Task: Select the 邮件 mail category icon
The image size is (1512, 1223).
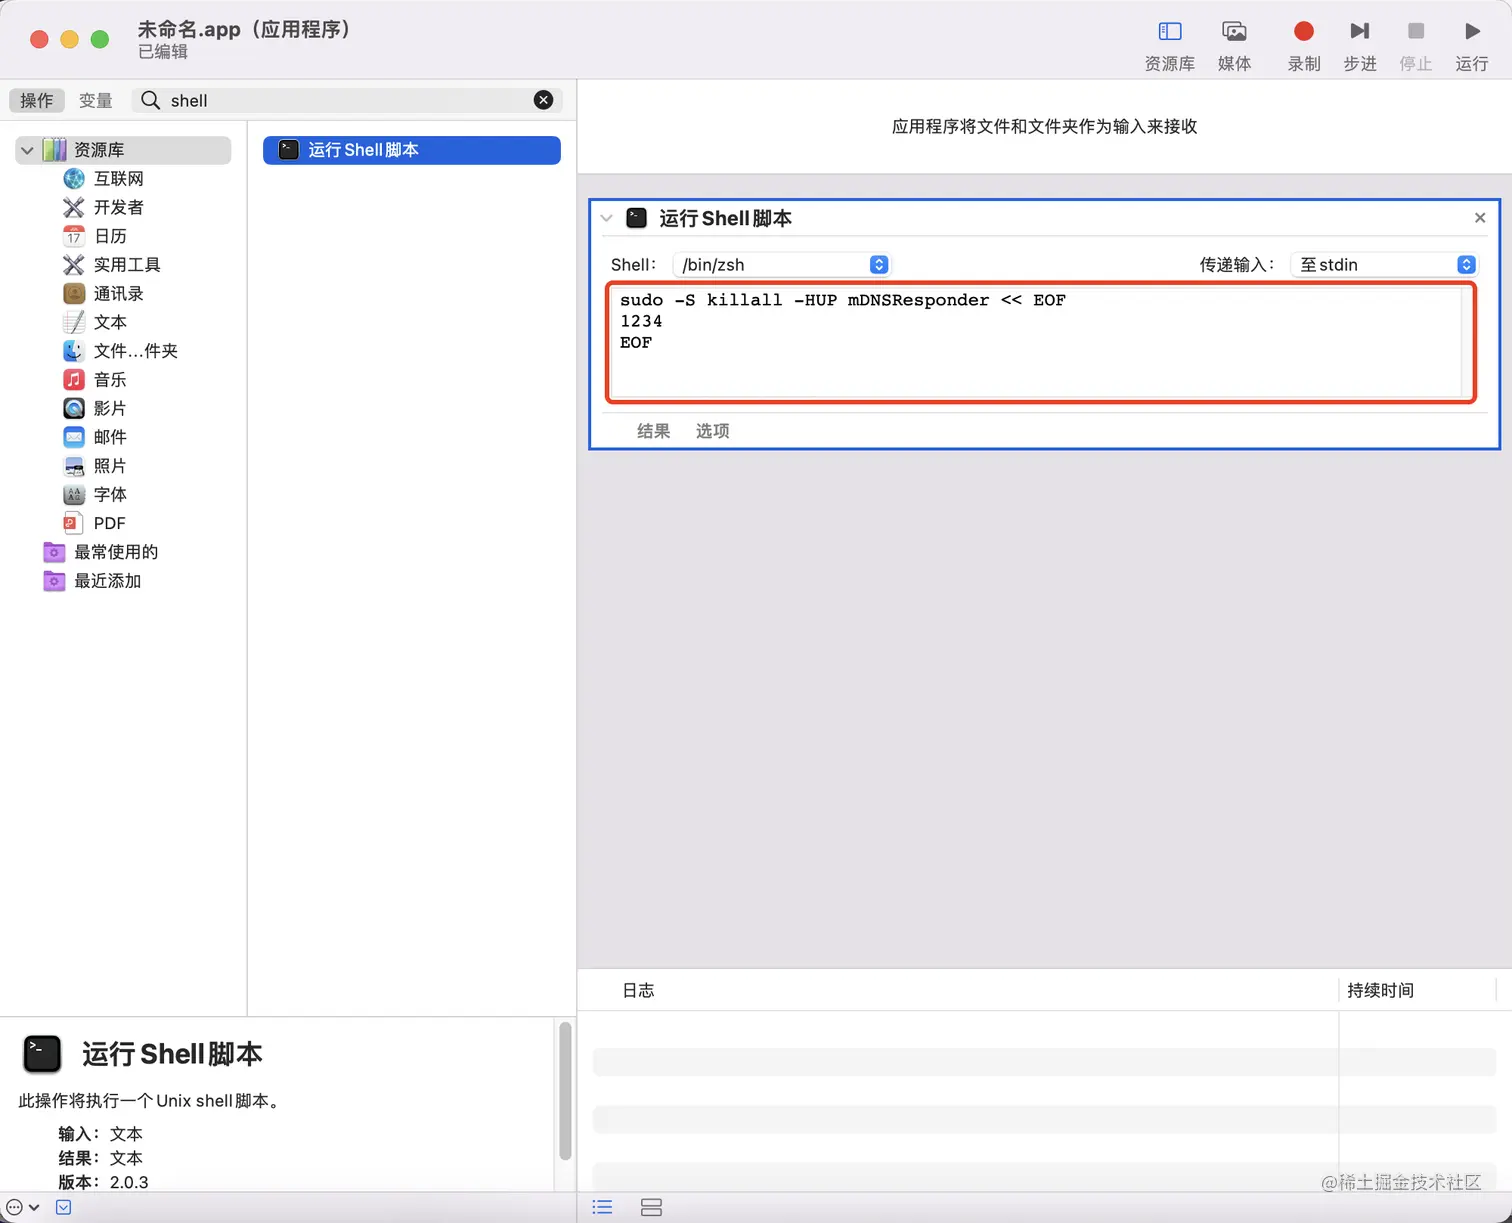Action: tap(74, 437)
